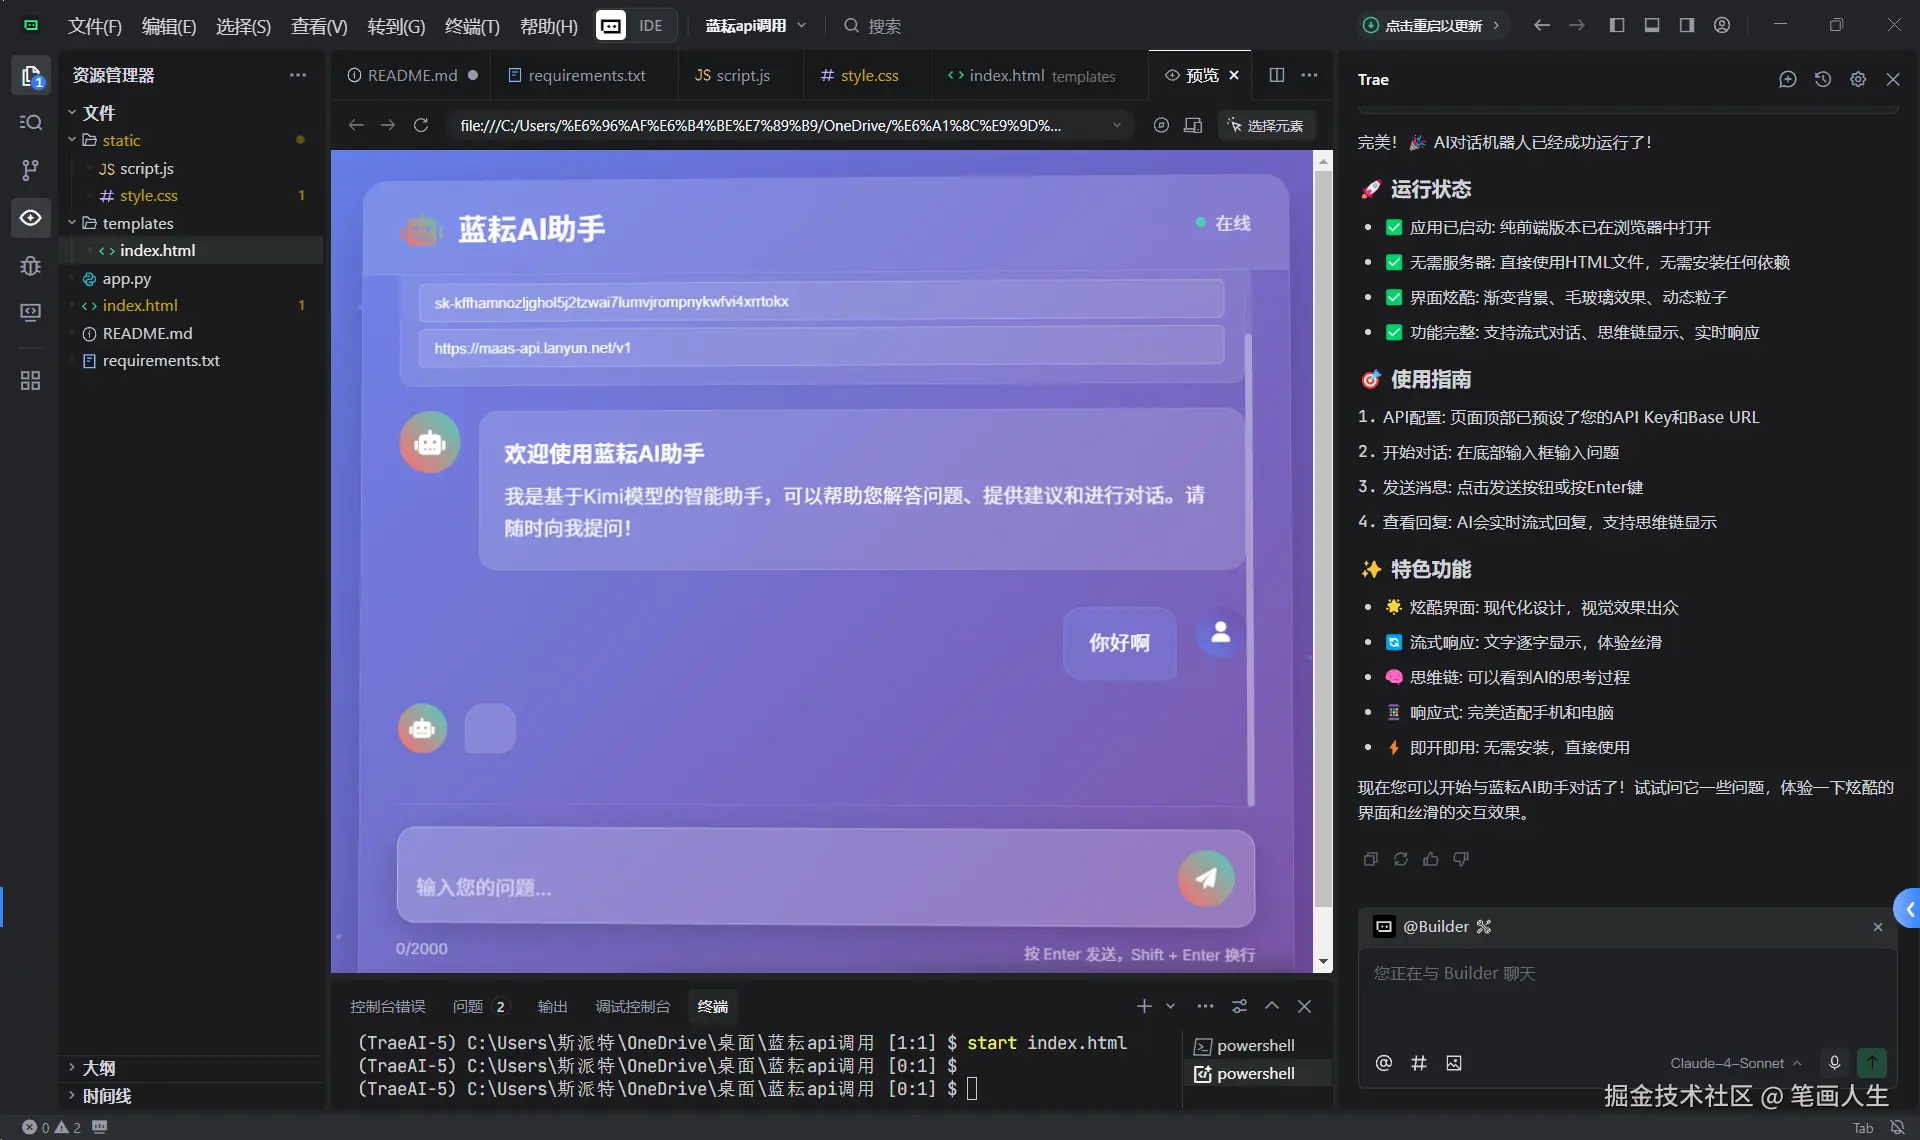Click the microphone voice input icon

point(1834,1063)
